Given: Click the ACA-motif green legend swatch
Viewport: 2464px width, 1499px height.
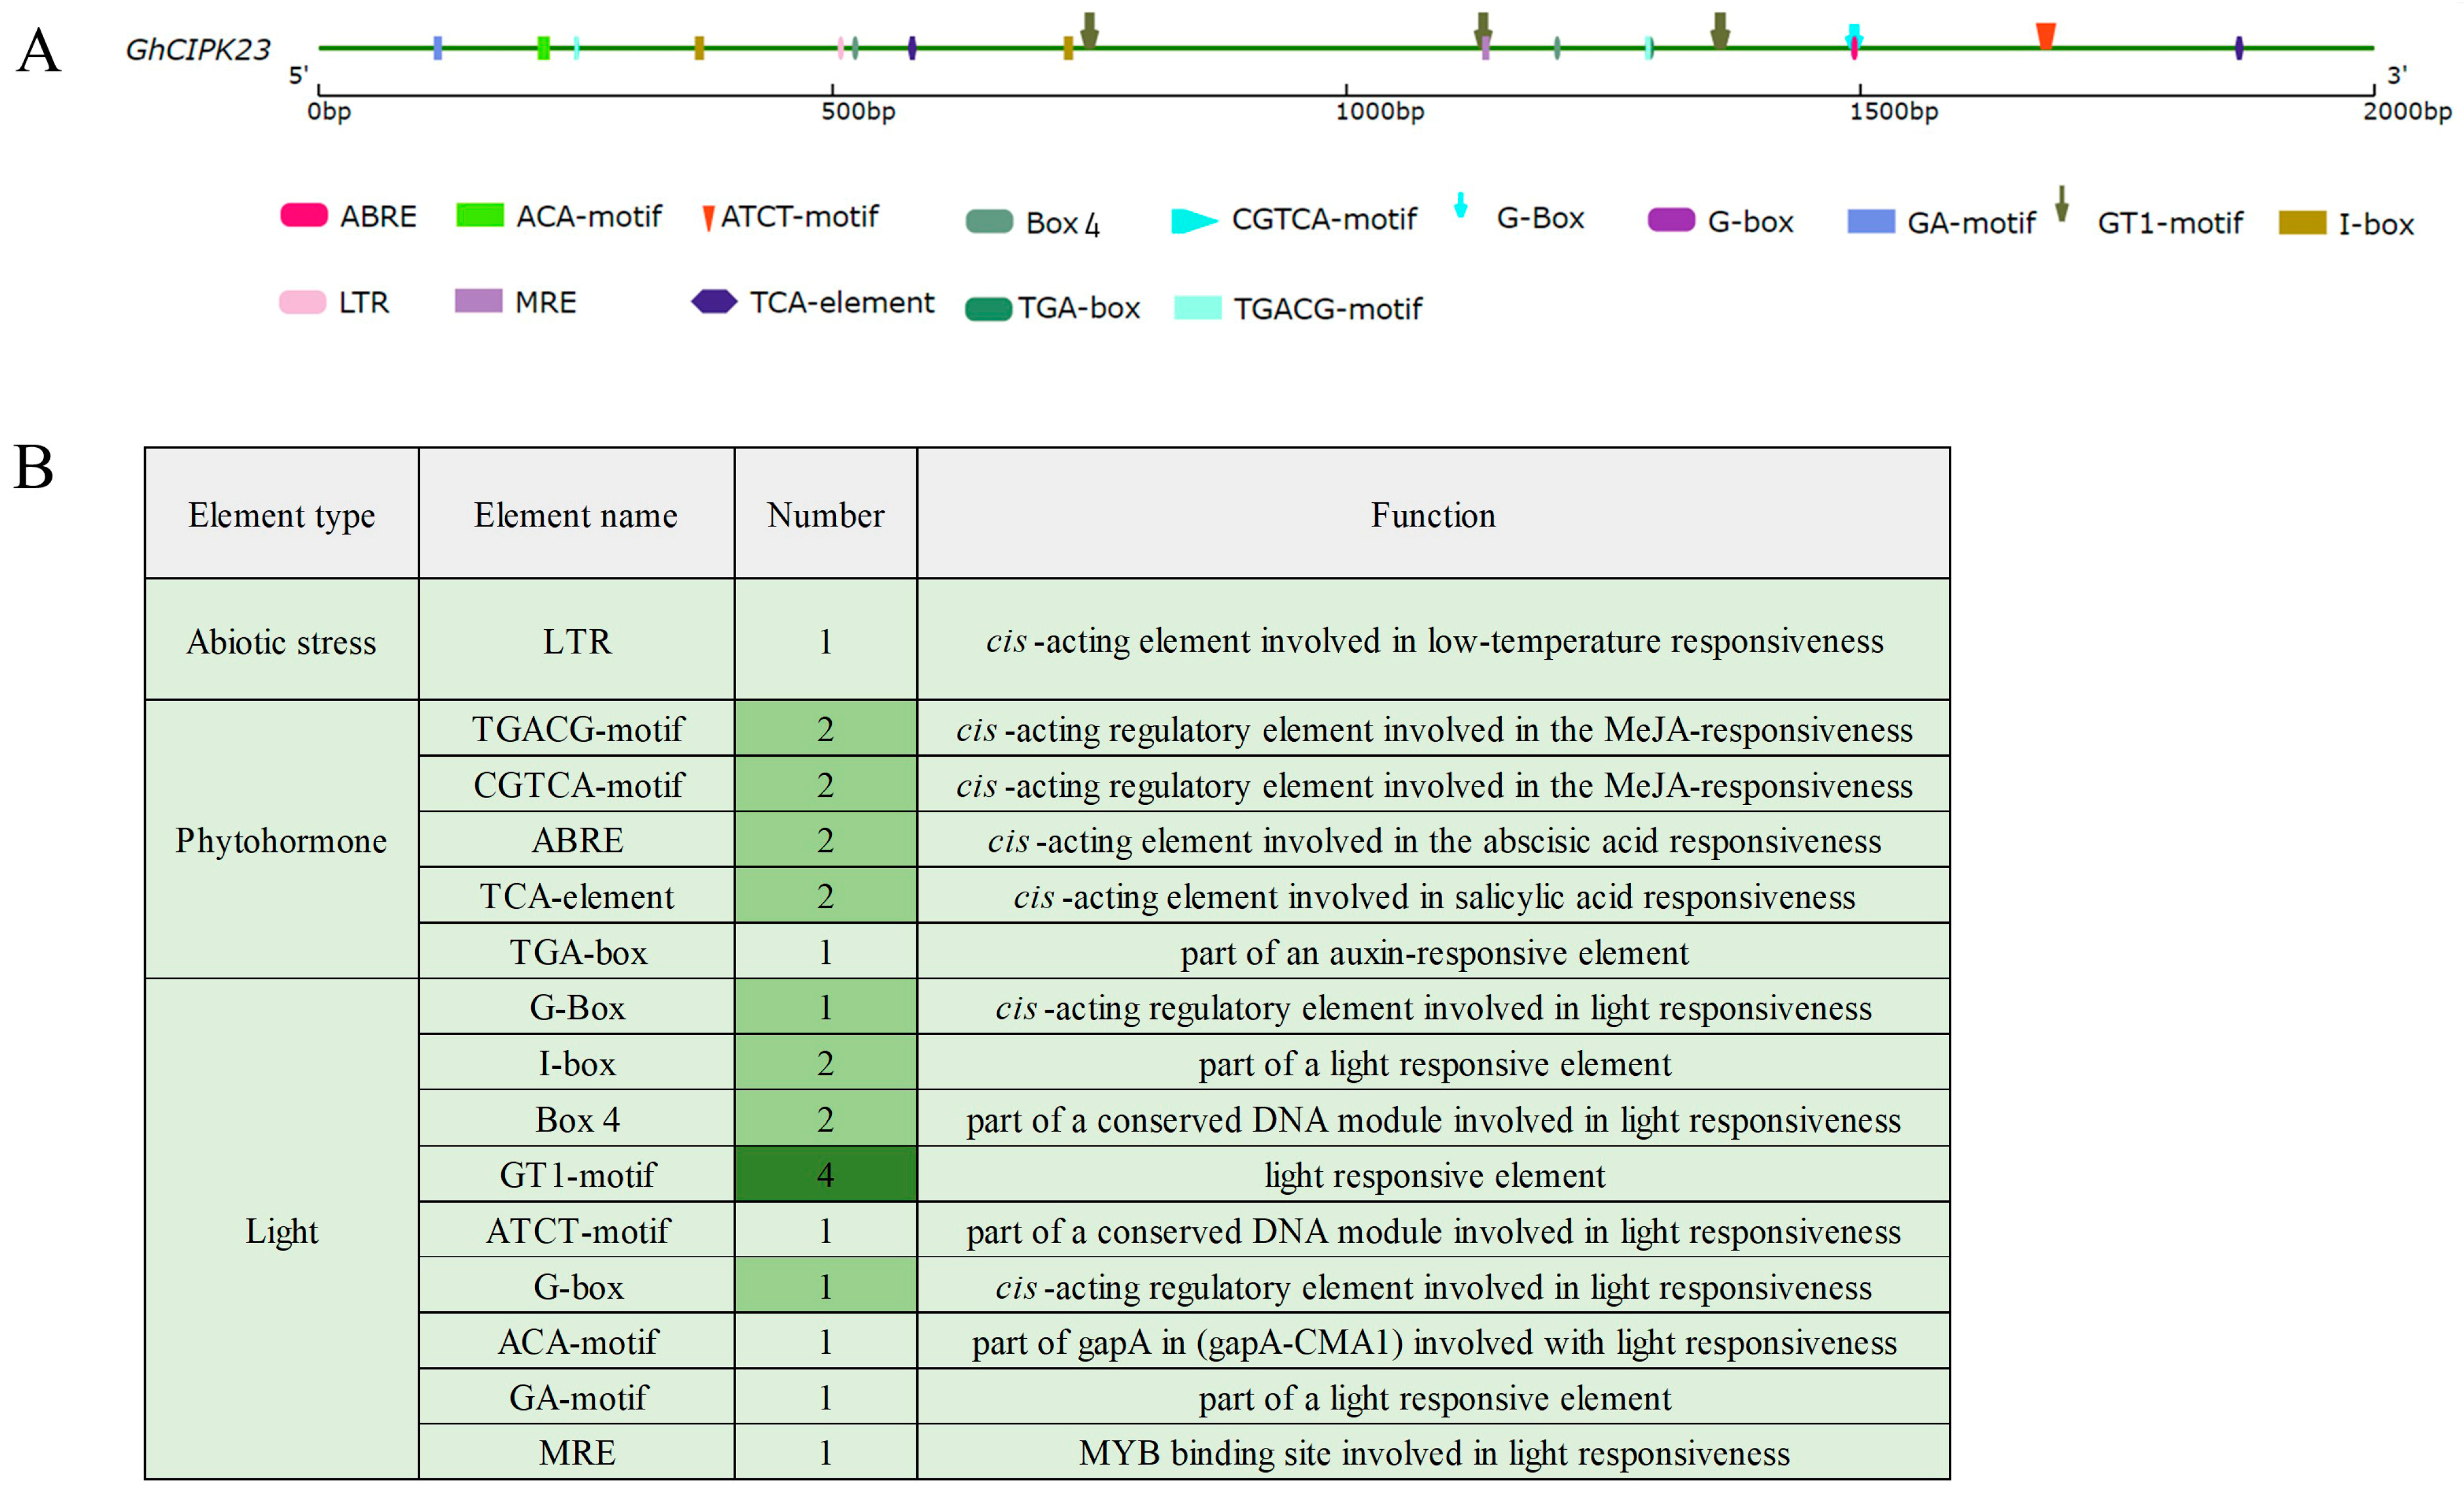Looking at the screenshot, I should [479, 215].
